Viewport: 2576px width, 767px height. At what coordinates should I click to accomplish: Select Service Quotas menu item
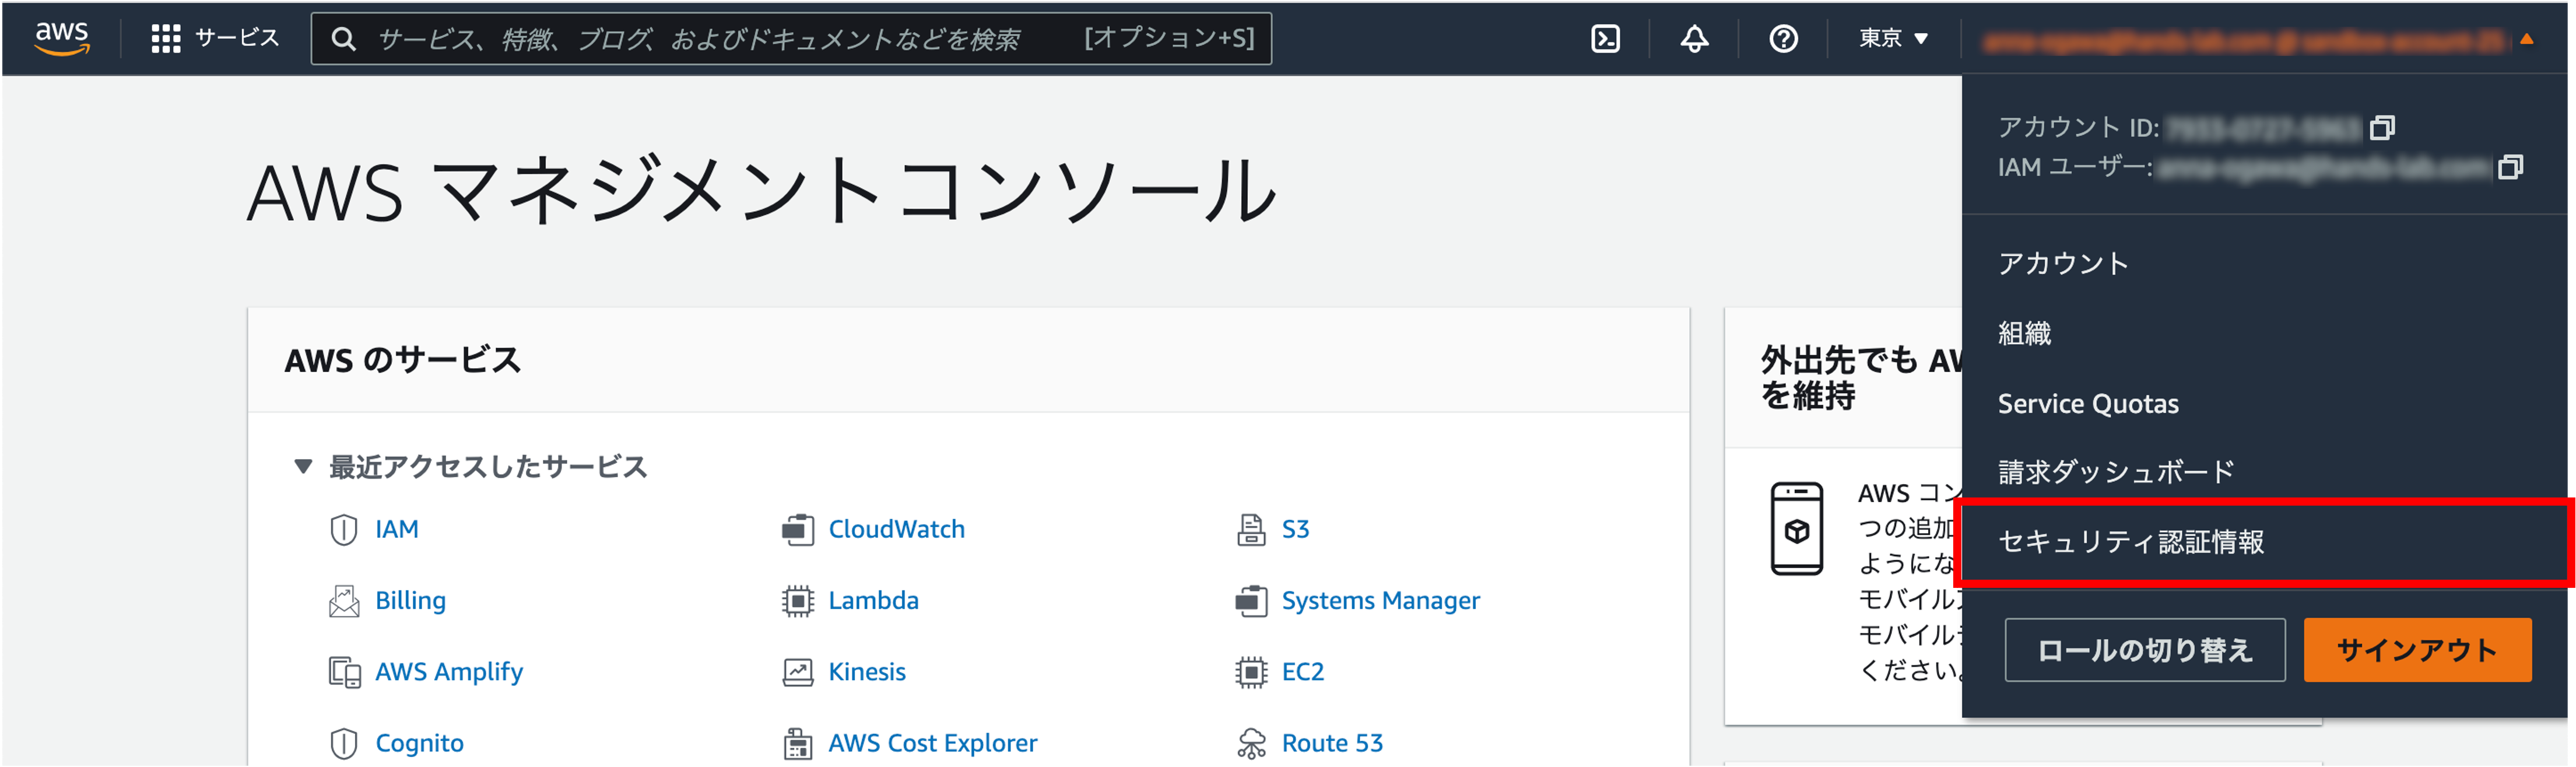point(2088,404)
